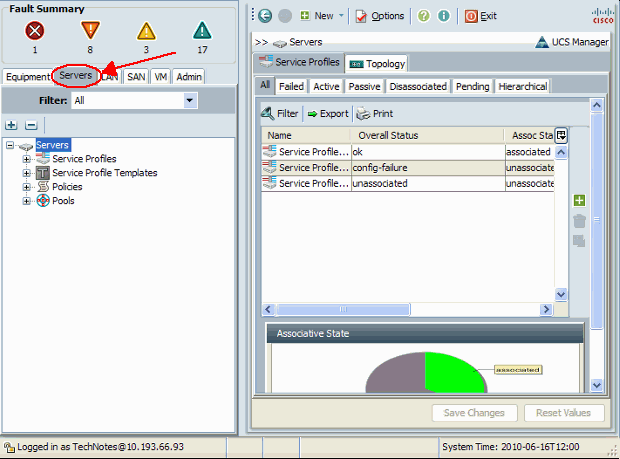This screenshot has width=620, height=459.
Task: Open the New dropdown arrow
Action: [x=341, y=16]
